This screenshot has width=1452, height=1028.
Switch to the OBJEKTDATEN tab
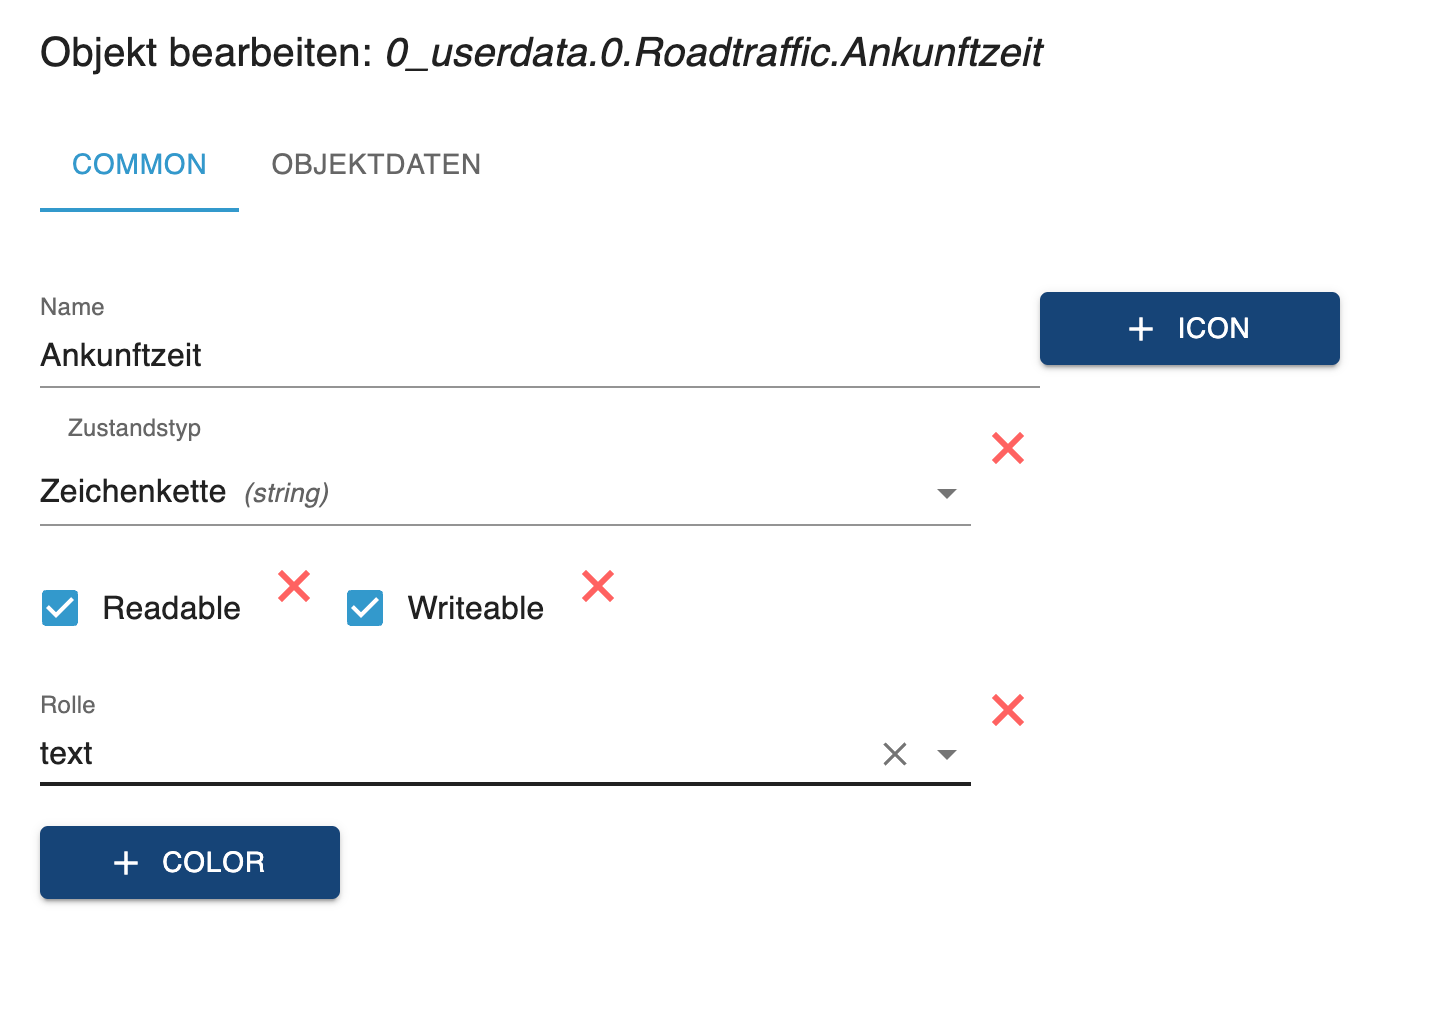376,165
